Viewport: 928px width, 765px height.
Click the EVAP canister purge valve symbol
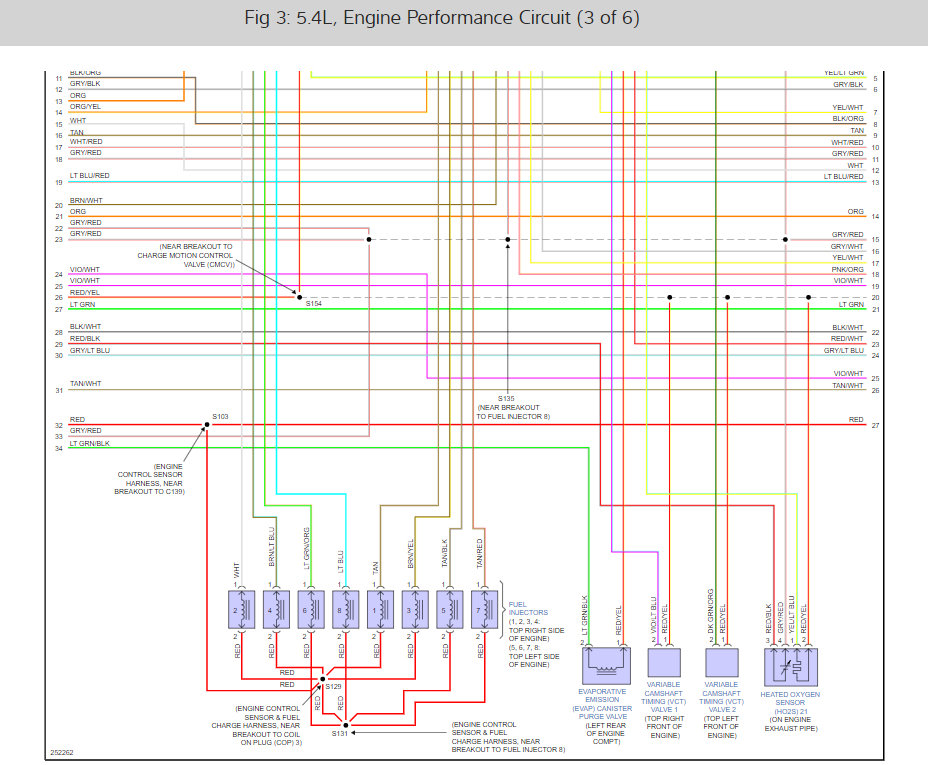[607, 665]
